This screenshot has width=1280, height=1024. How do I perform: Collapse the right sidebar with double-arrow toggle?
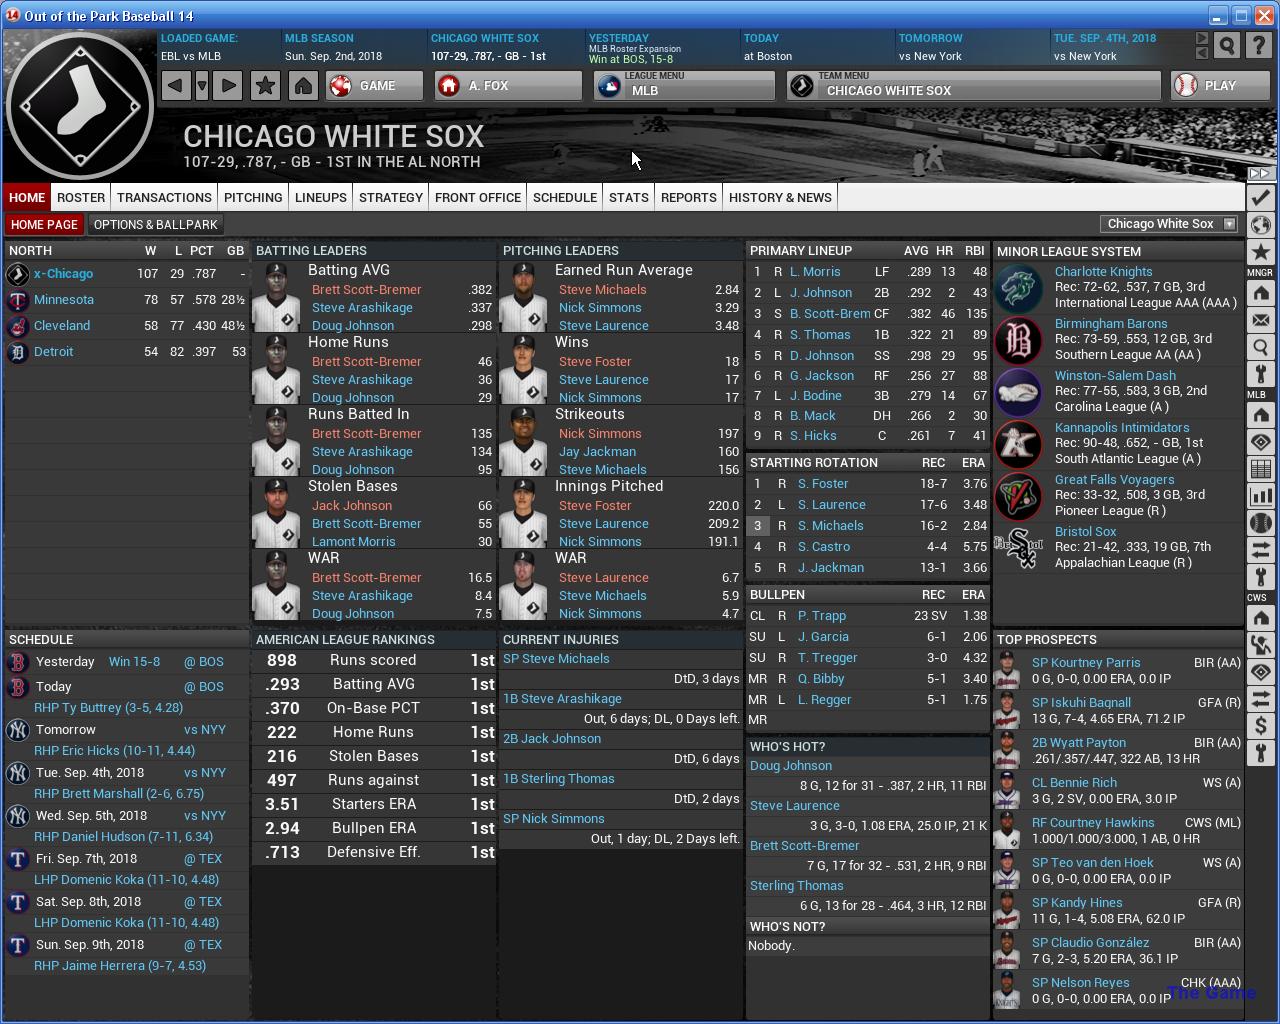point(1260,173)
